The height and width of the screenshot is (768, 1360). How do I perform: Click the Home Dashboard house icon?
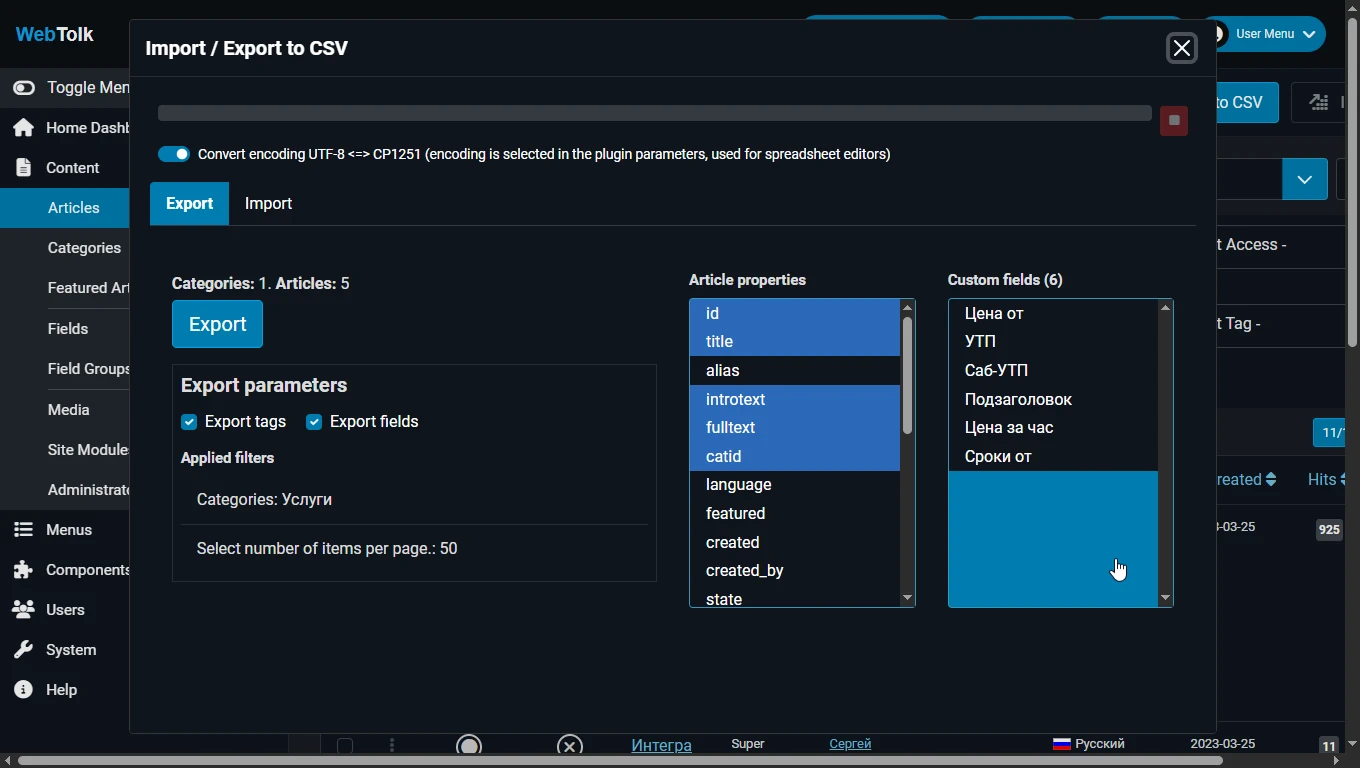pos(24,128)
